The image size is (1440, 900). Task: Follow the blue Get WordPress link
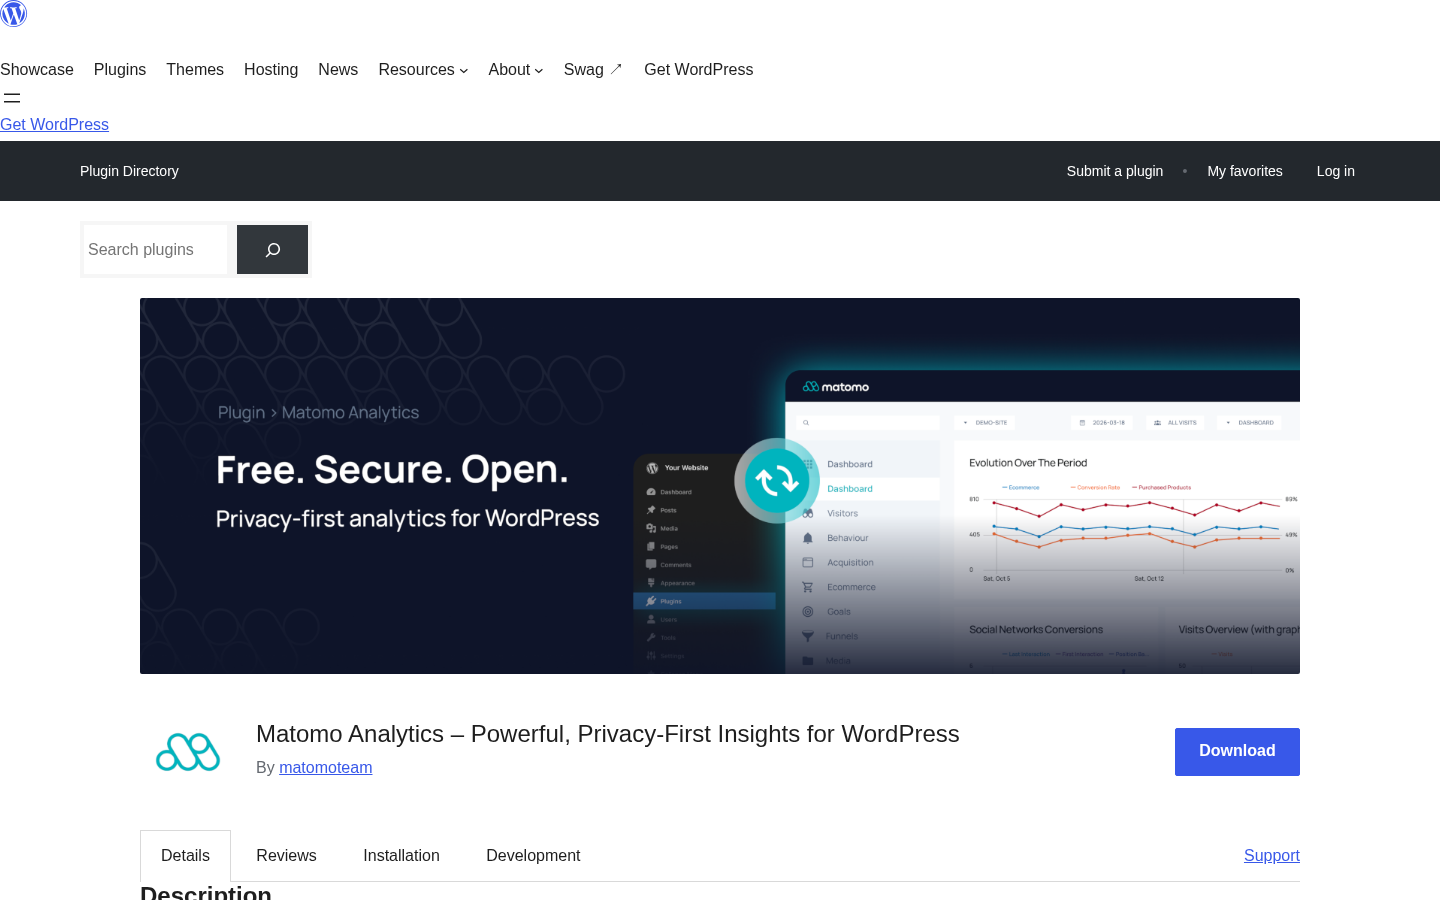pyautogui.click(x=54, y=124)
